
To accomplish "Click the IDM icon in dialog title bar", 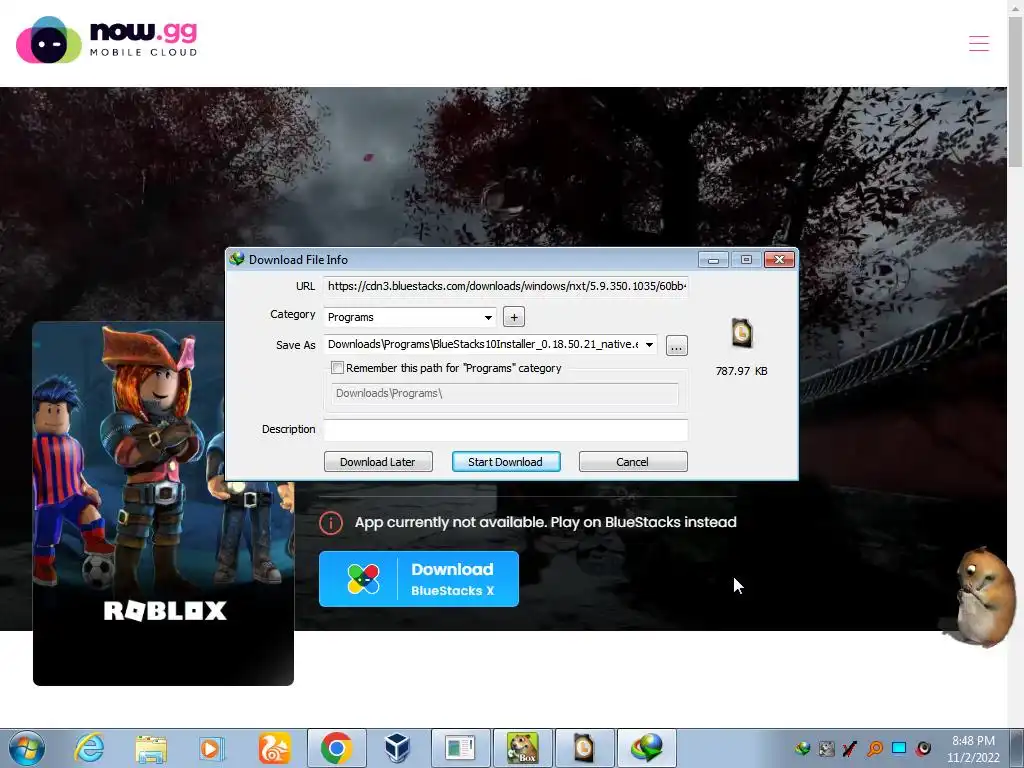I will (x=236, y=259).
